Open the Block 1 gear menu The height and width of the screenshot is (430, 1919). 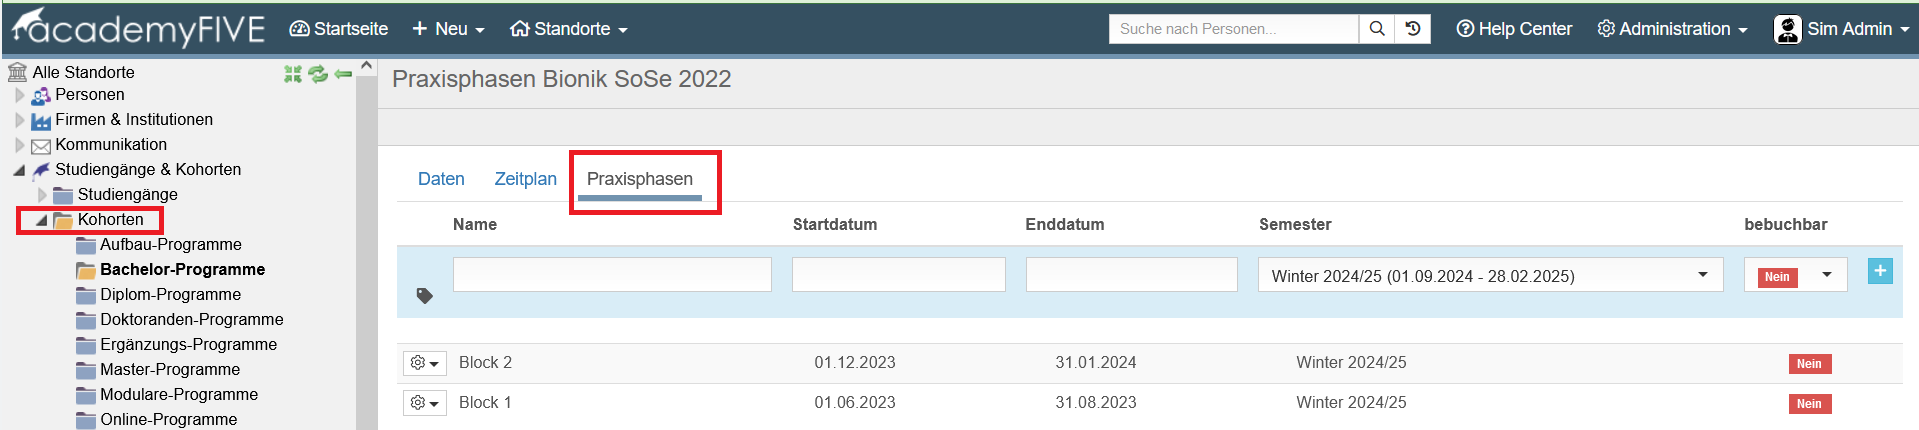point(425,403)
